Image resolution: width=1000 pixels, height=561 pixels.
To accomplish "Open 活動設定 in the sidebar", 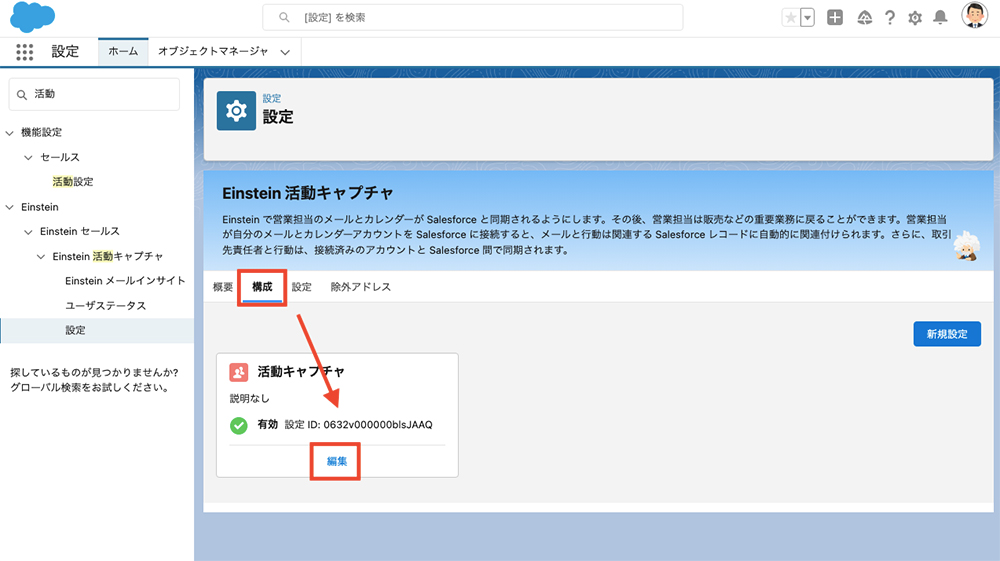I will coord(73,182).
